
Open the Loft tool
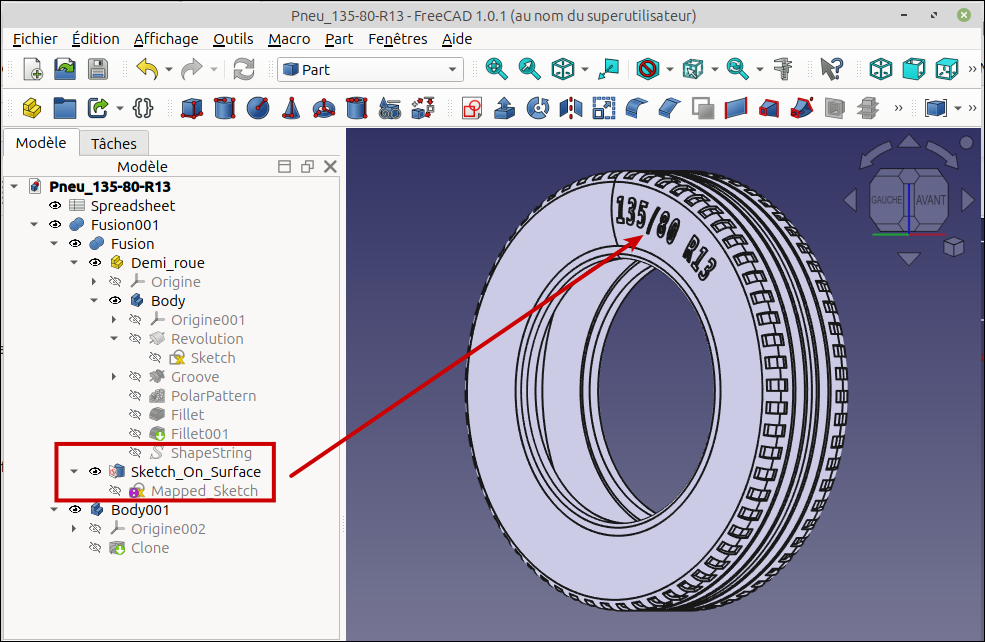point(768,108)
